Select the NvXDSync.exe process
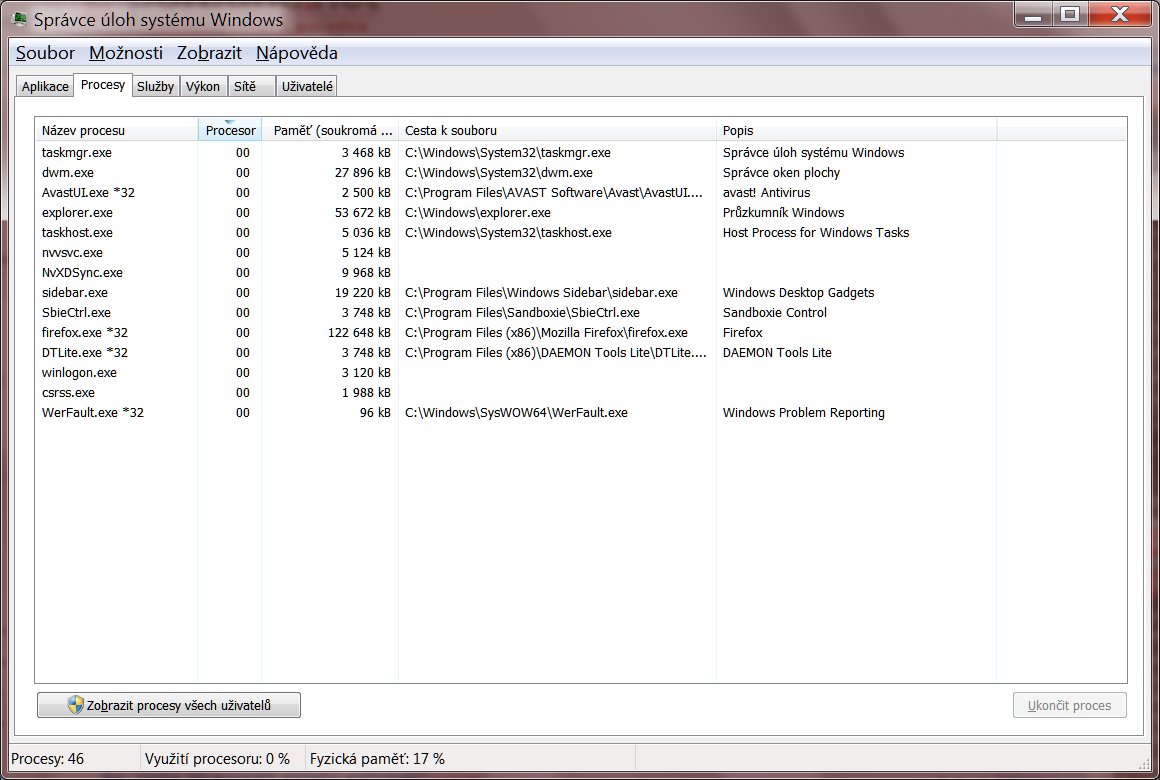1160x780 pixels. pyautogui.click(x=581, y=272)
